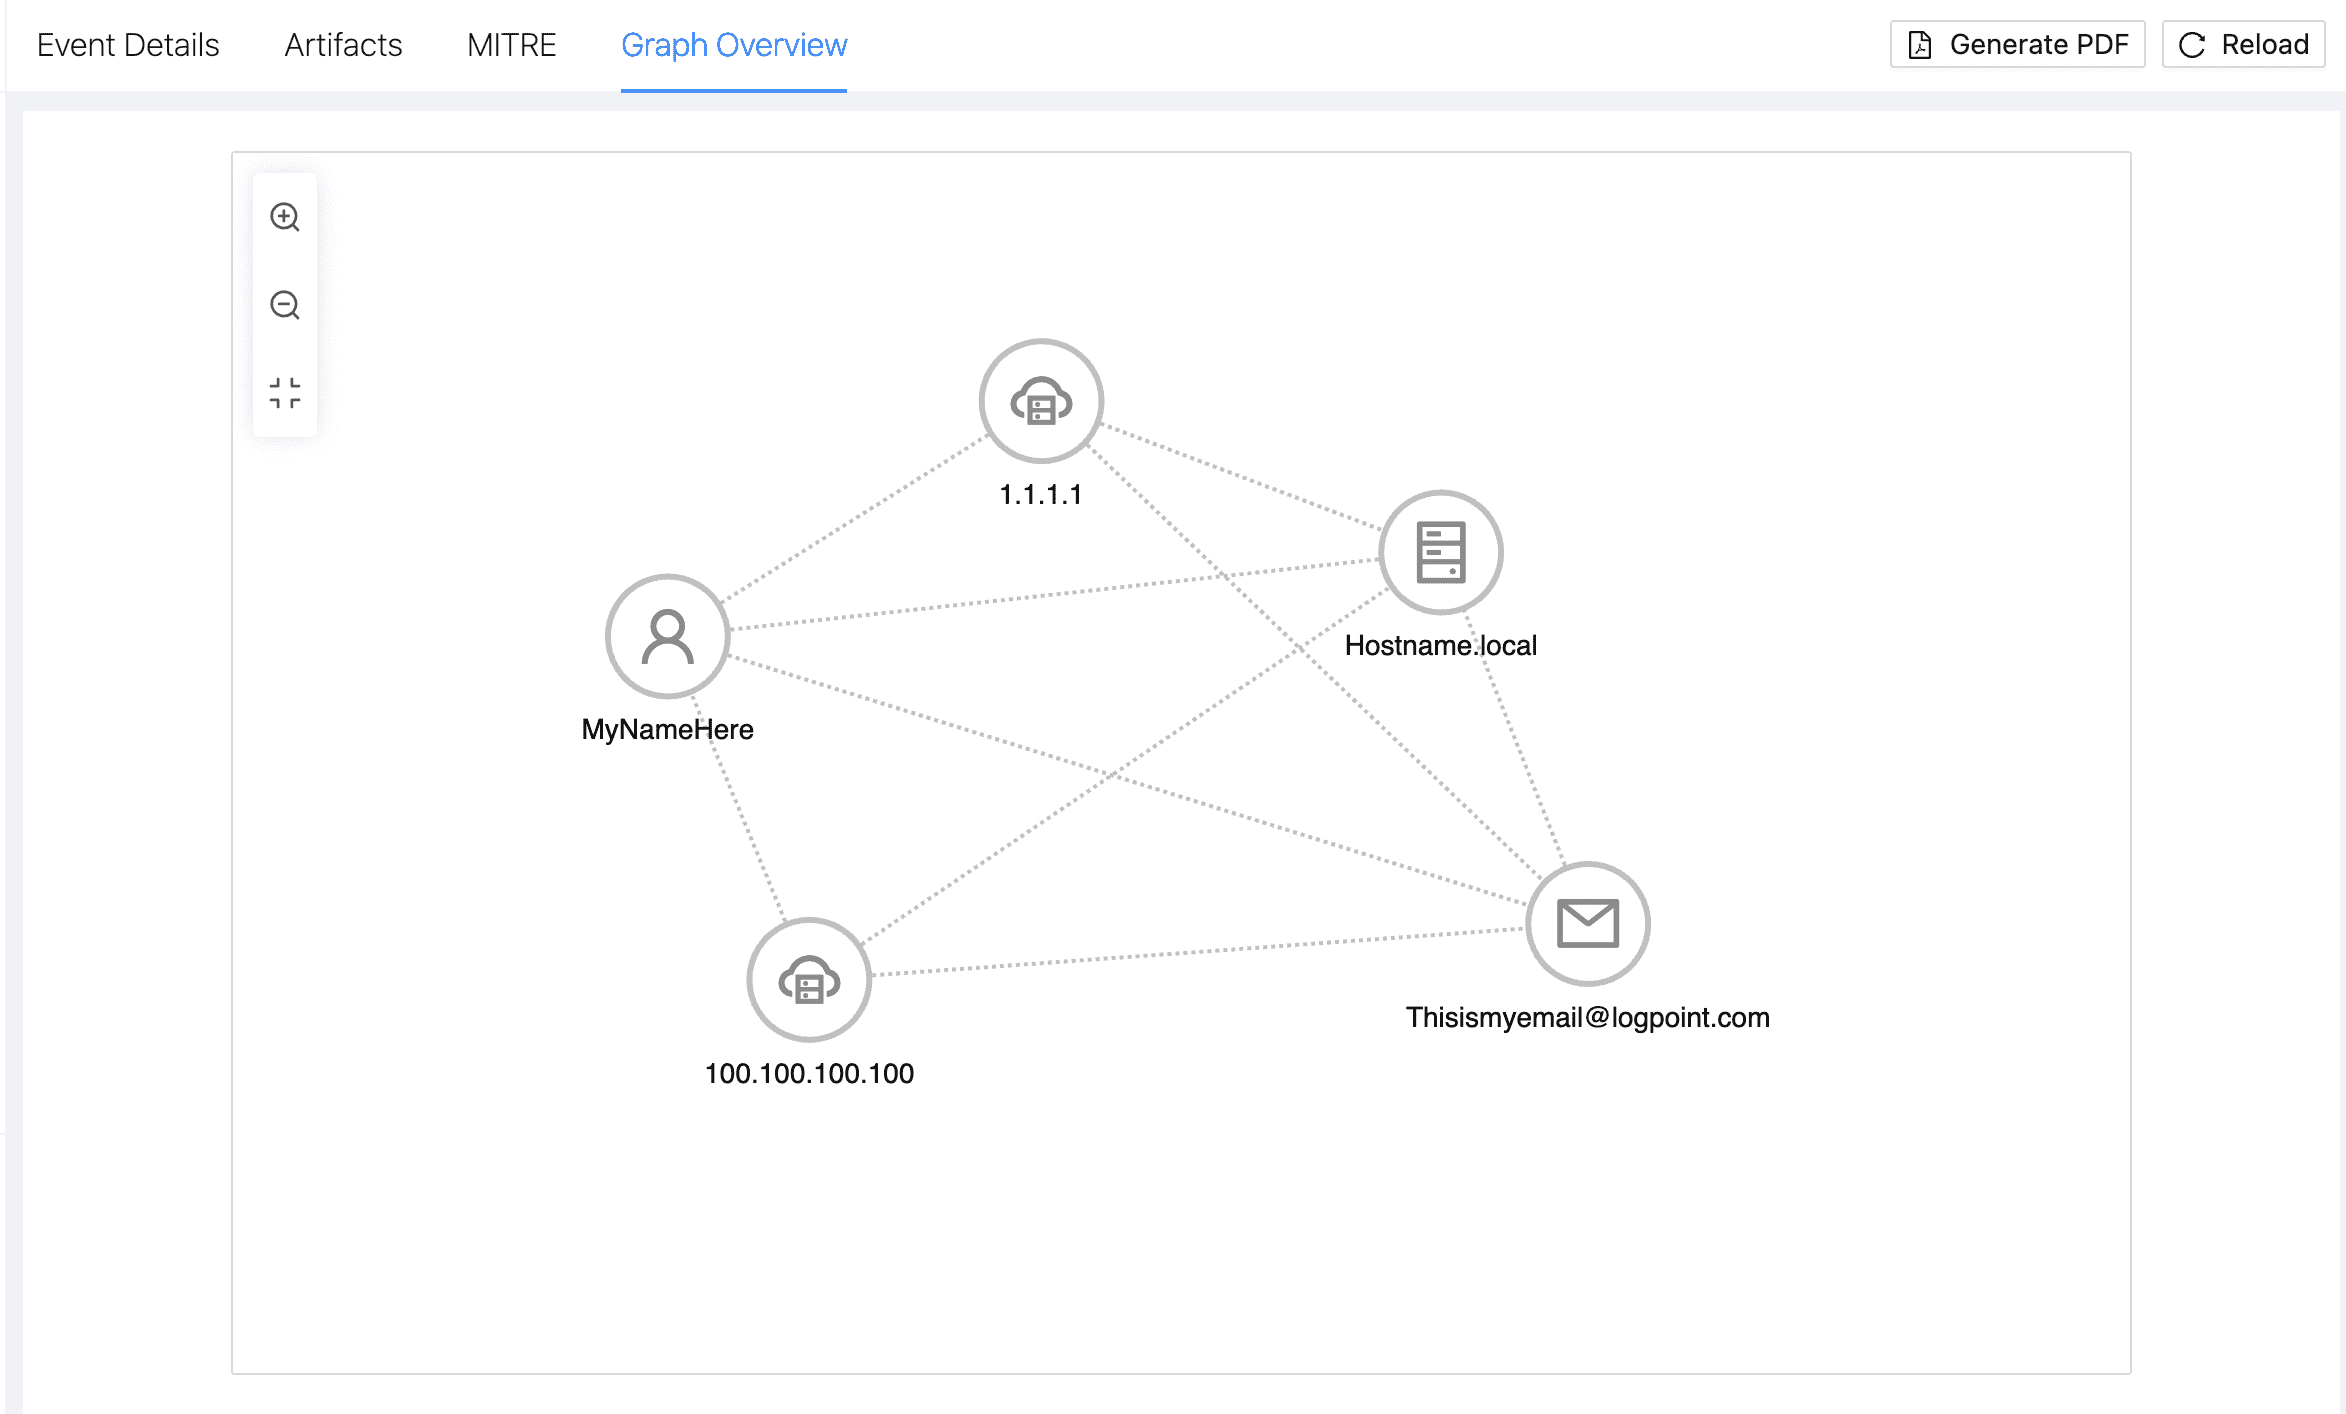Image resolution: width=2346 pixels, height=1414 pixels.
Task: Switch to the Event Details tab
Action: tap(128, 44)
